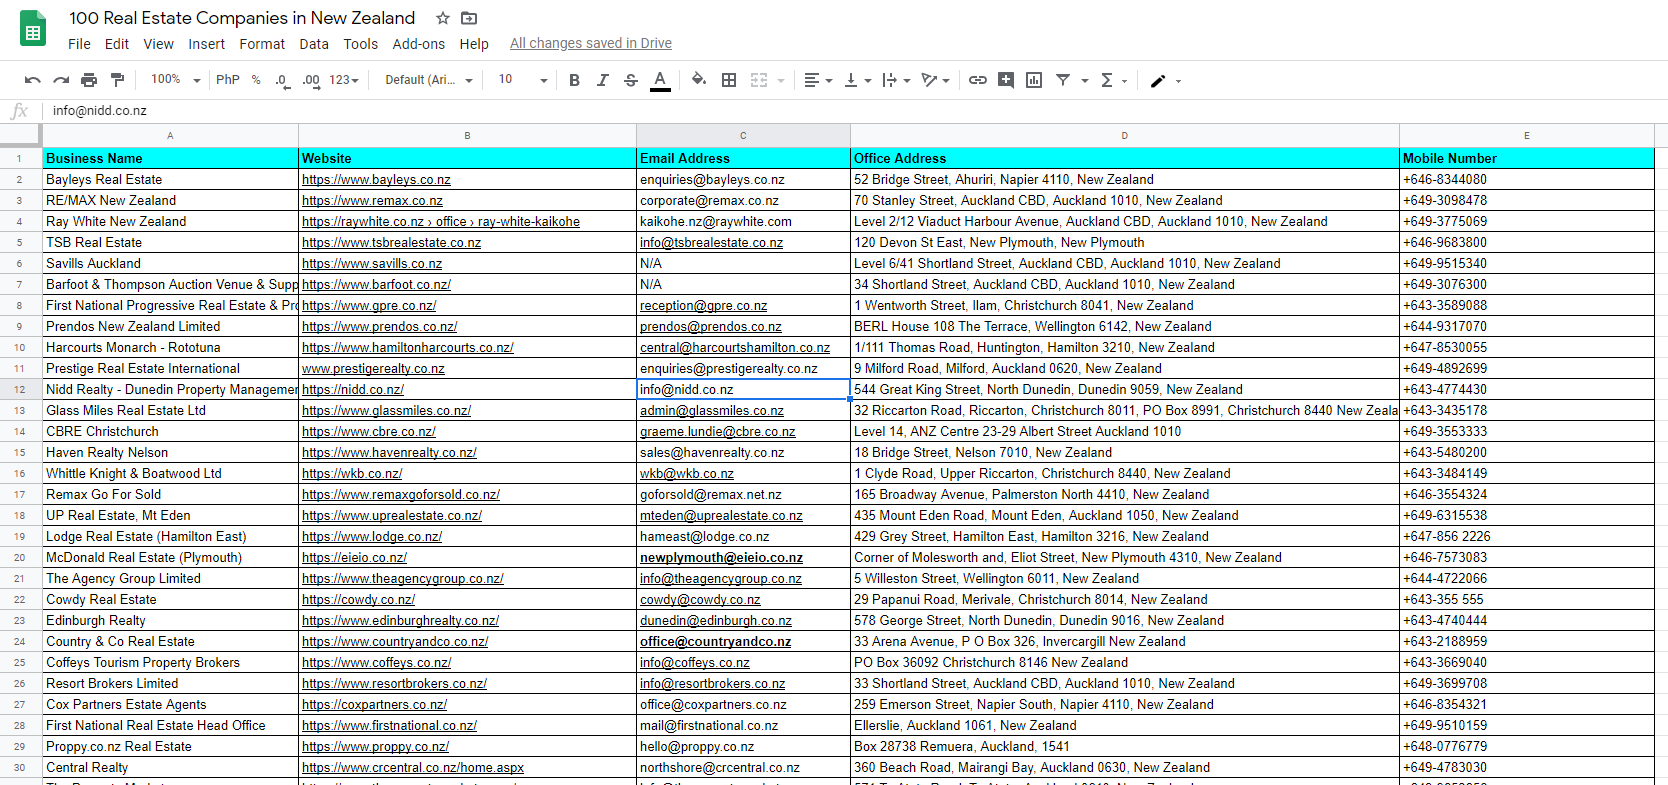The height and width of the screenshot is (785, 1668).
Task: Expand the Filter views dropdown arrow
Action: (x=1085, y=81)
